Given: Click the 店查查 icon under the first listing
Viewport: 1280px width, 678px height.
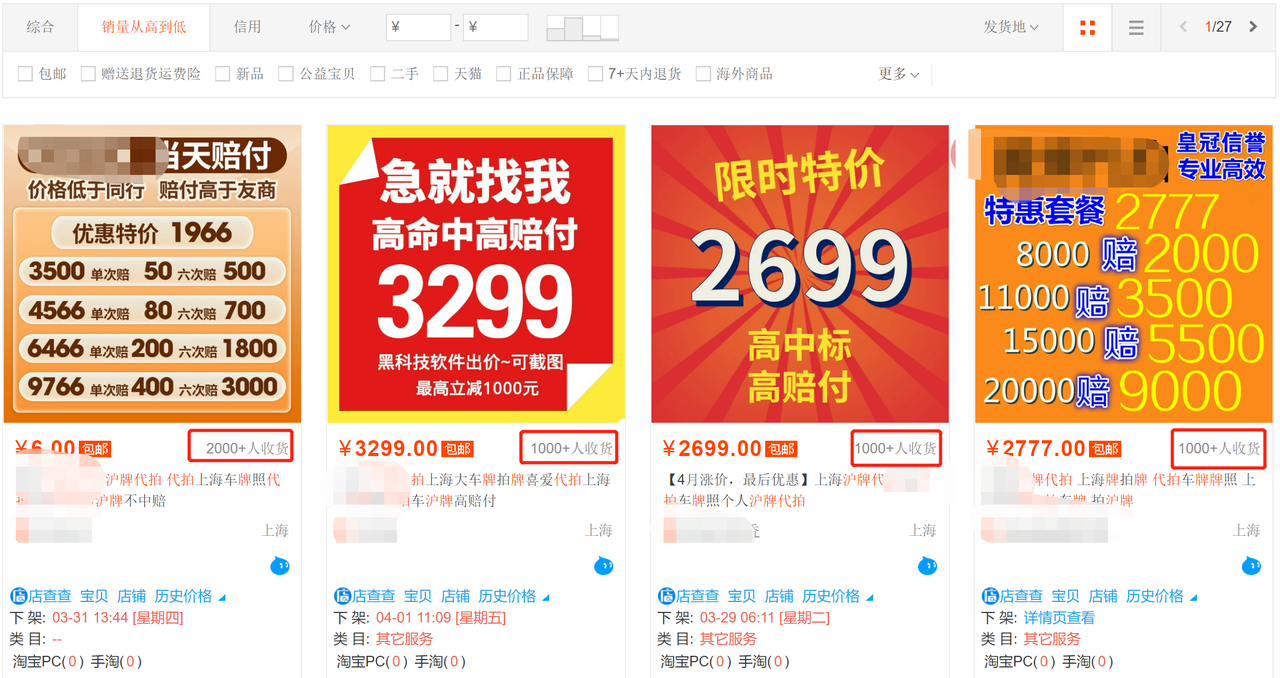Looking at the screenshot, I should (x=18, y=596).
